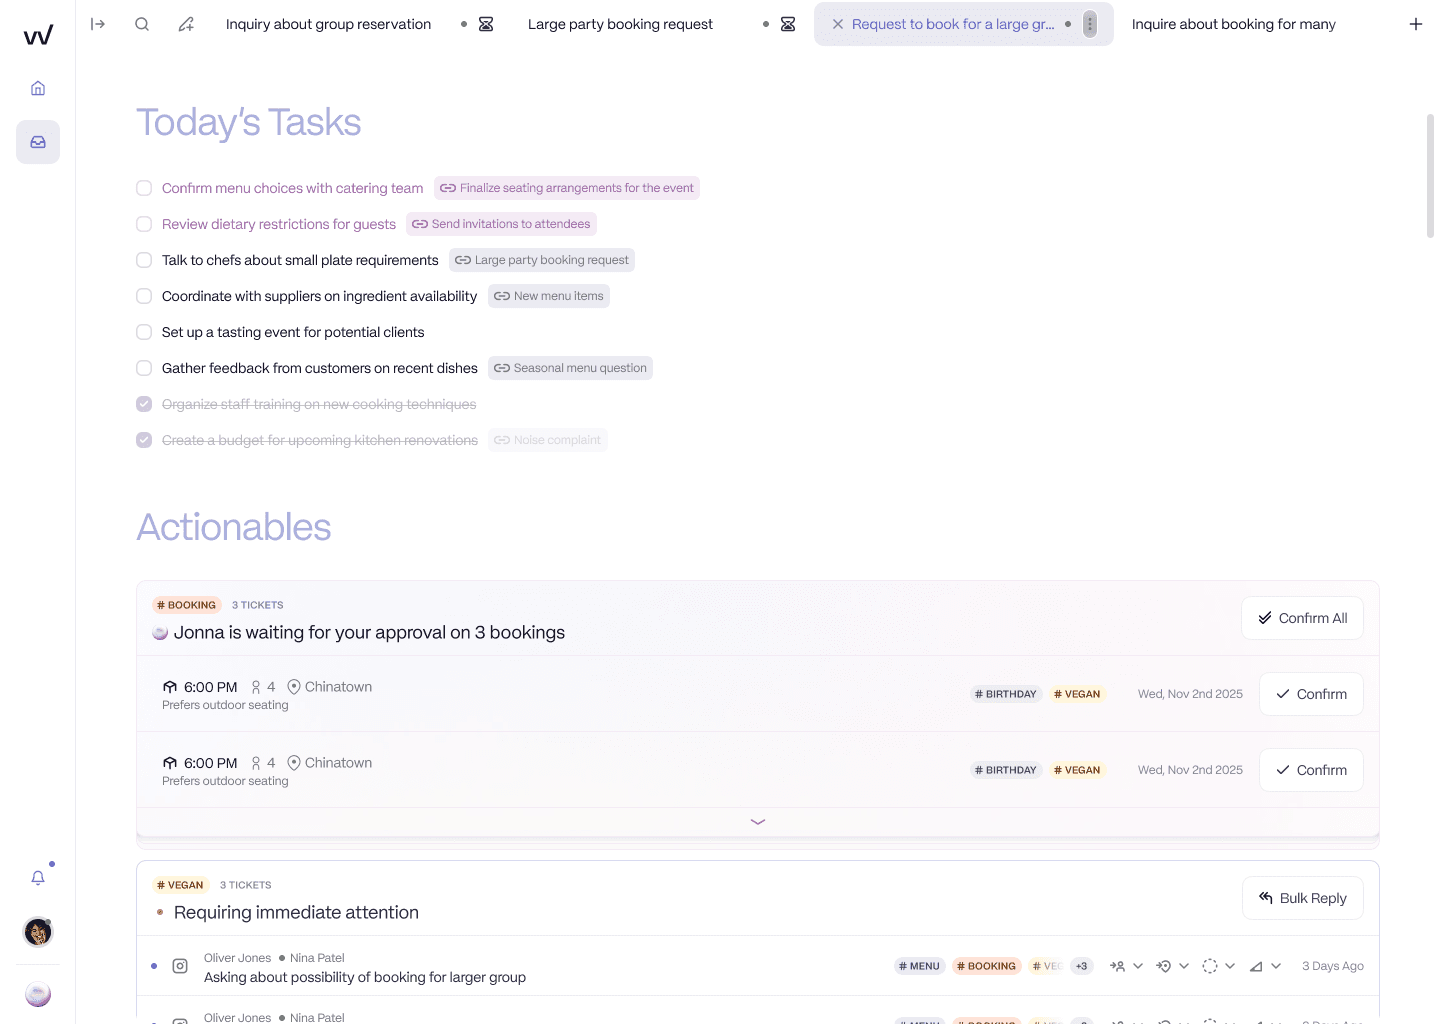1440x1024 pixels.
Task: Open notifications bell icon
Action: pos(38,878)
